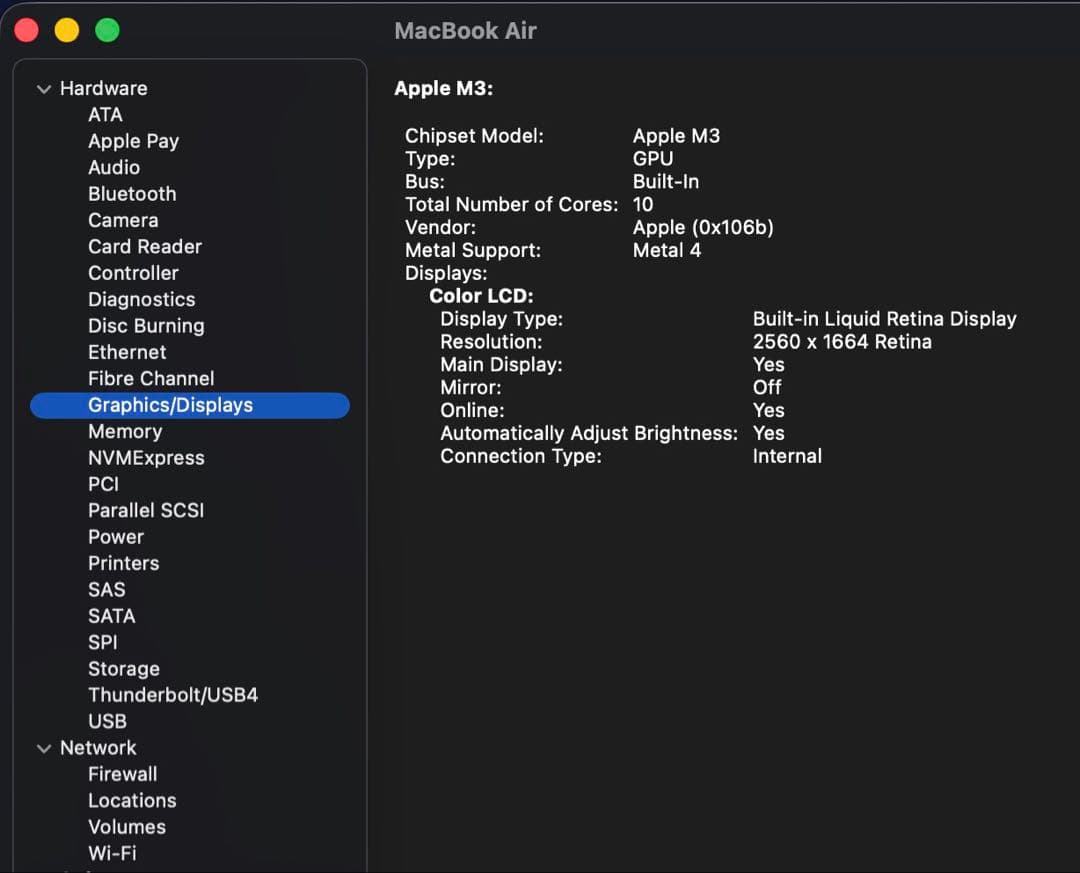Select Disc Burning entry
Image resolution: width=1080 pixels, height=873 pixels.
pyautogui.click(x=146, y=326)
